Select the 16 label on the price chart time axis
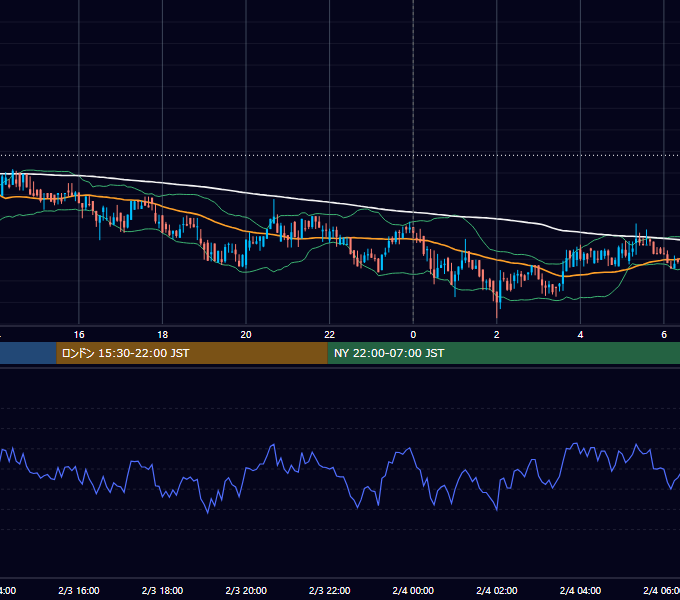 point(79,335)
